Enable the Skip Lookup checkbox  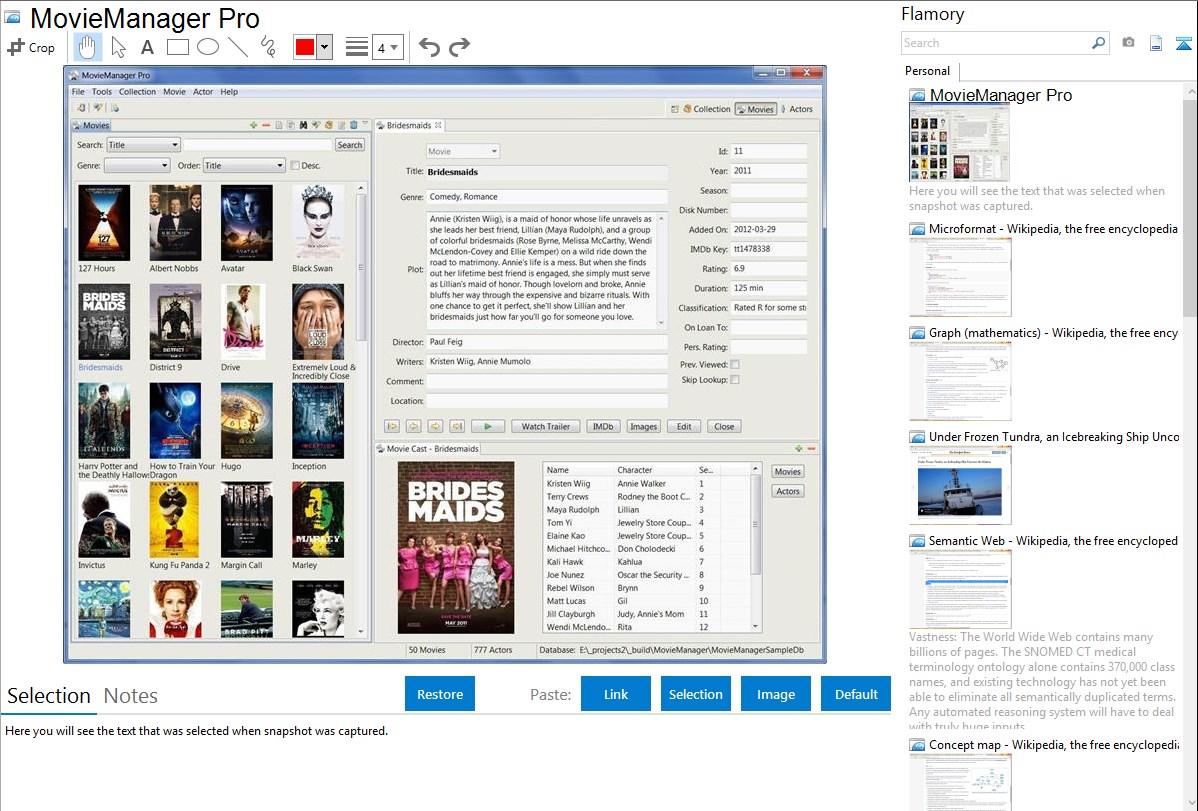(x=735, y=380)
